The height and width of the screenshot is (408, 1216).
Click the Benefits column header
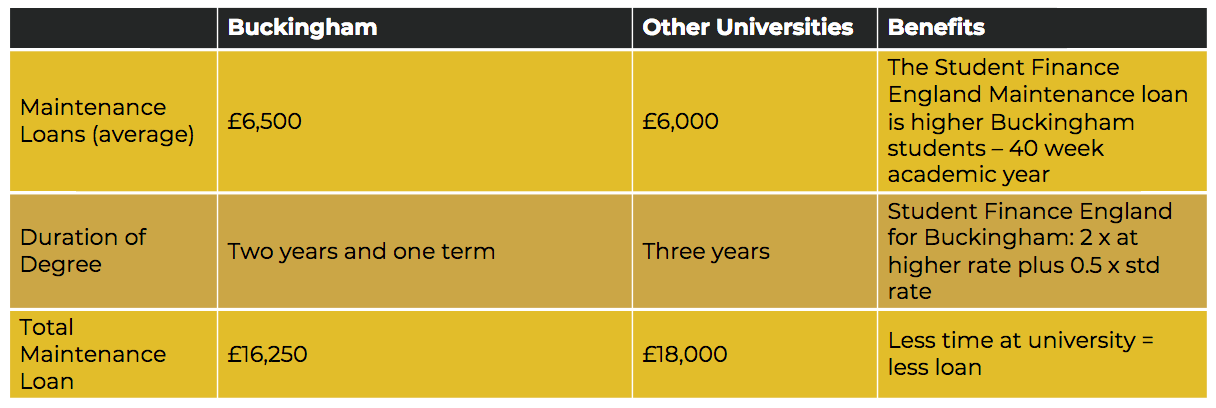click(x=936, y=28)
